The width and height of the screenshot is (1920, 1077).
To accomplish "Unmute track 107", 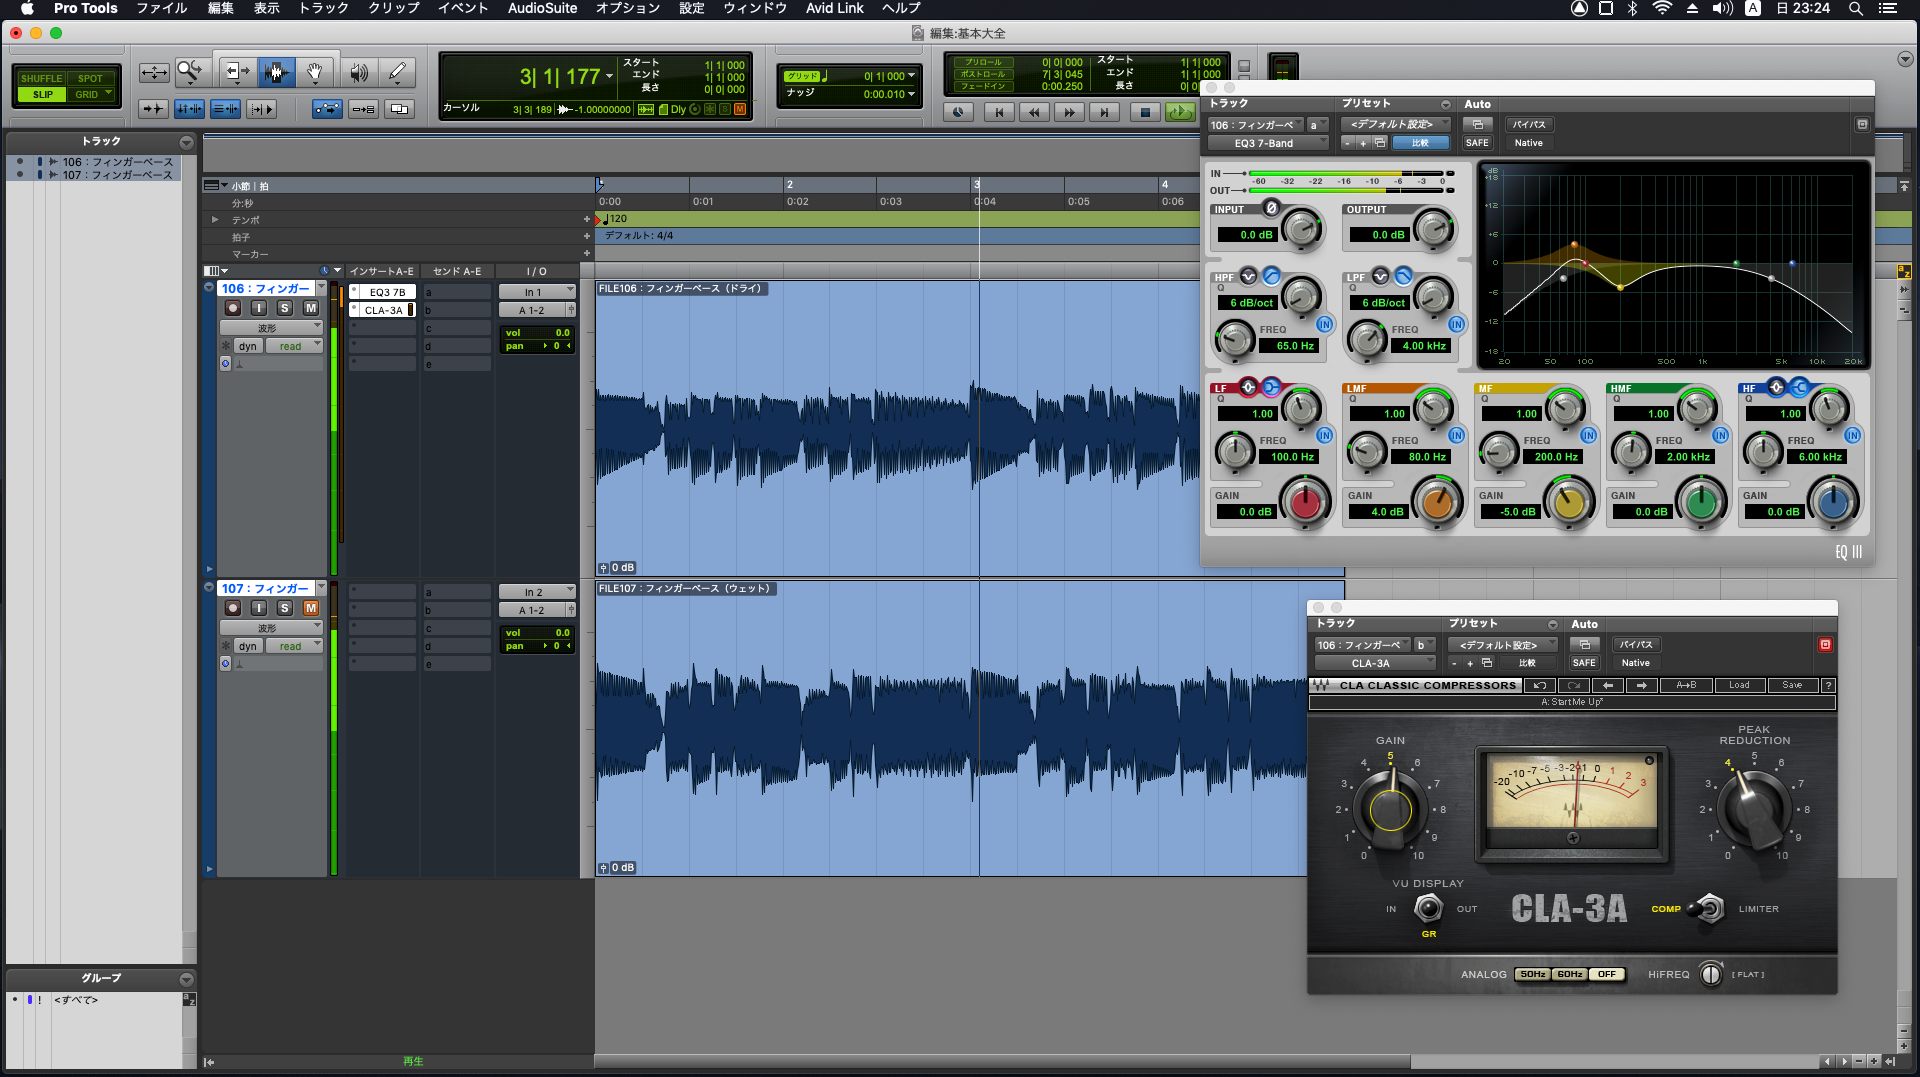I will (311, 608).
